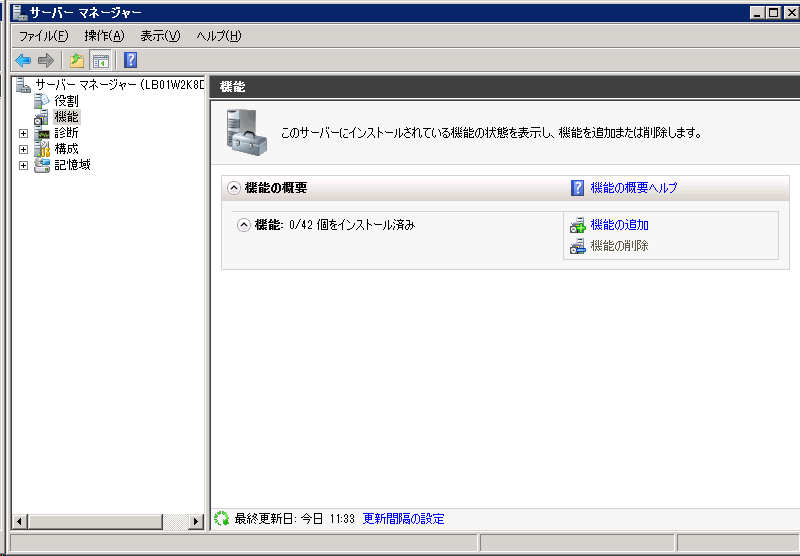This screenshot has height=556, width=800.
Task: Click the tree pane scroll right arrow
Action: point(195,521)
